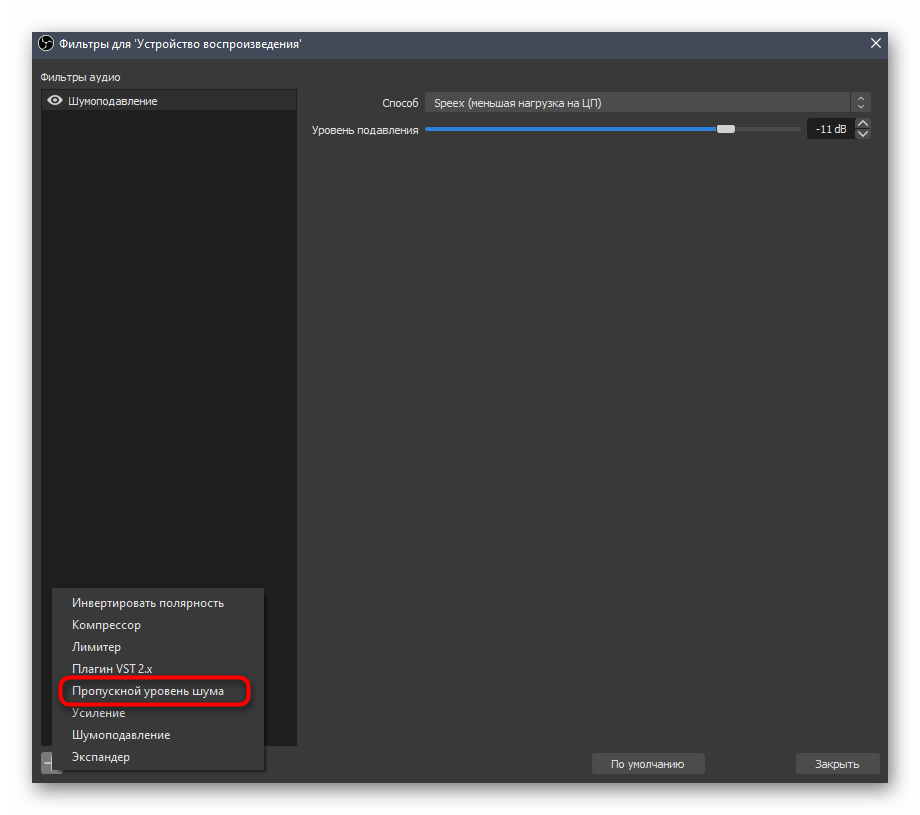Select Экспандер from the menu
Viewport: 920px width, 815px height.
tap(158, 757)
